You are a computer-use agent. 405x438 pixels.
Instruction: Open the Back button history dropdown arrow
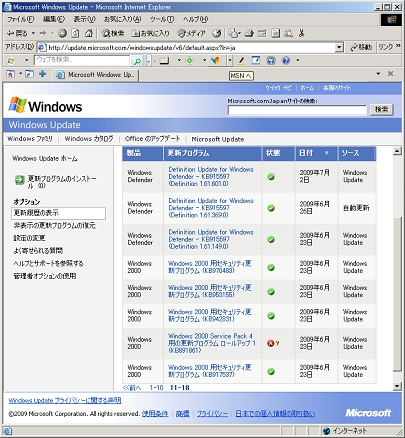point(33,33)
